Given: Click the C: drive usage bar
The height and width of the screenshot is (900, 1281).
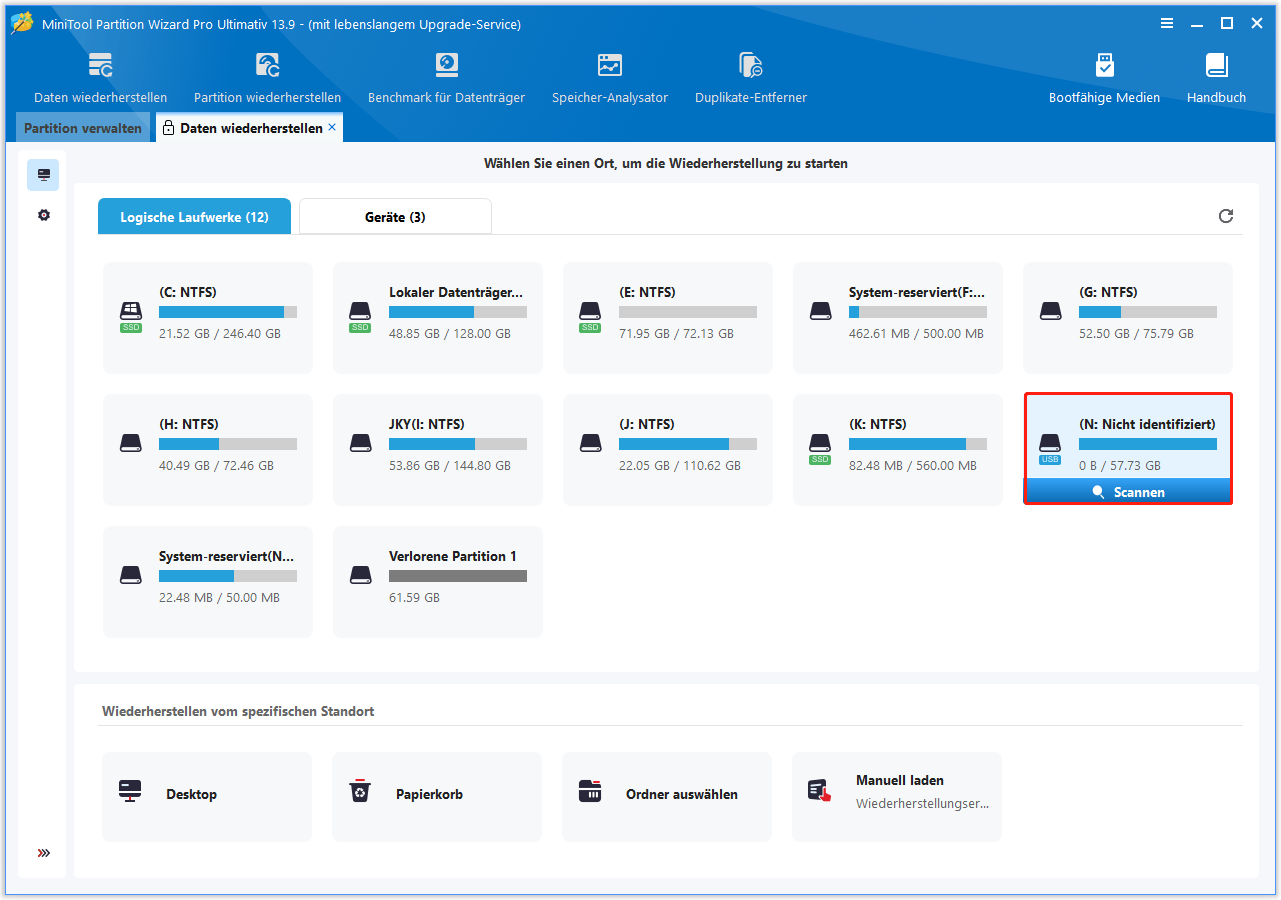Looking at the screenshot, I should click(x=228, y=312).
